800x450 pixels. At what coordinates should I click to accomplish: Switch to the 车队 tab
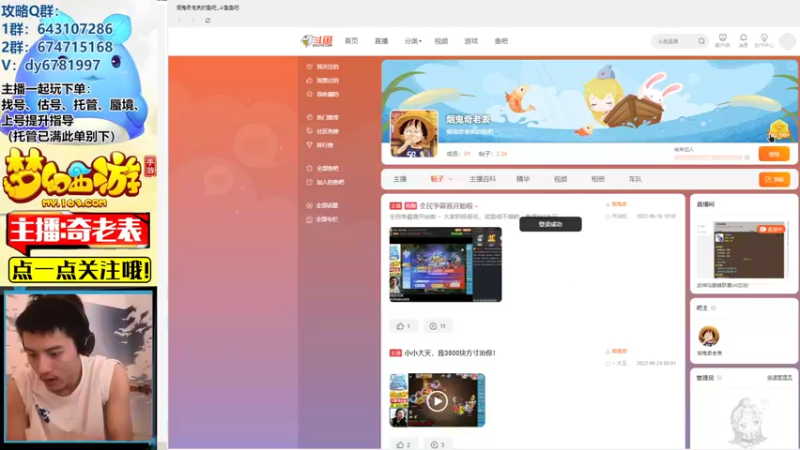point(635,179)
